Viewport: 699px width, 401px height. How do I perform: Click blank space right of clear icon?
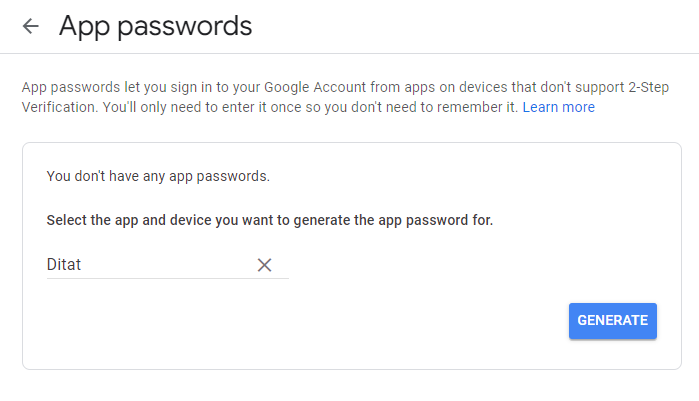pos(450,265)
